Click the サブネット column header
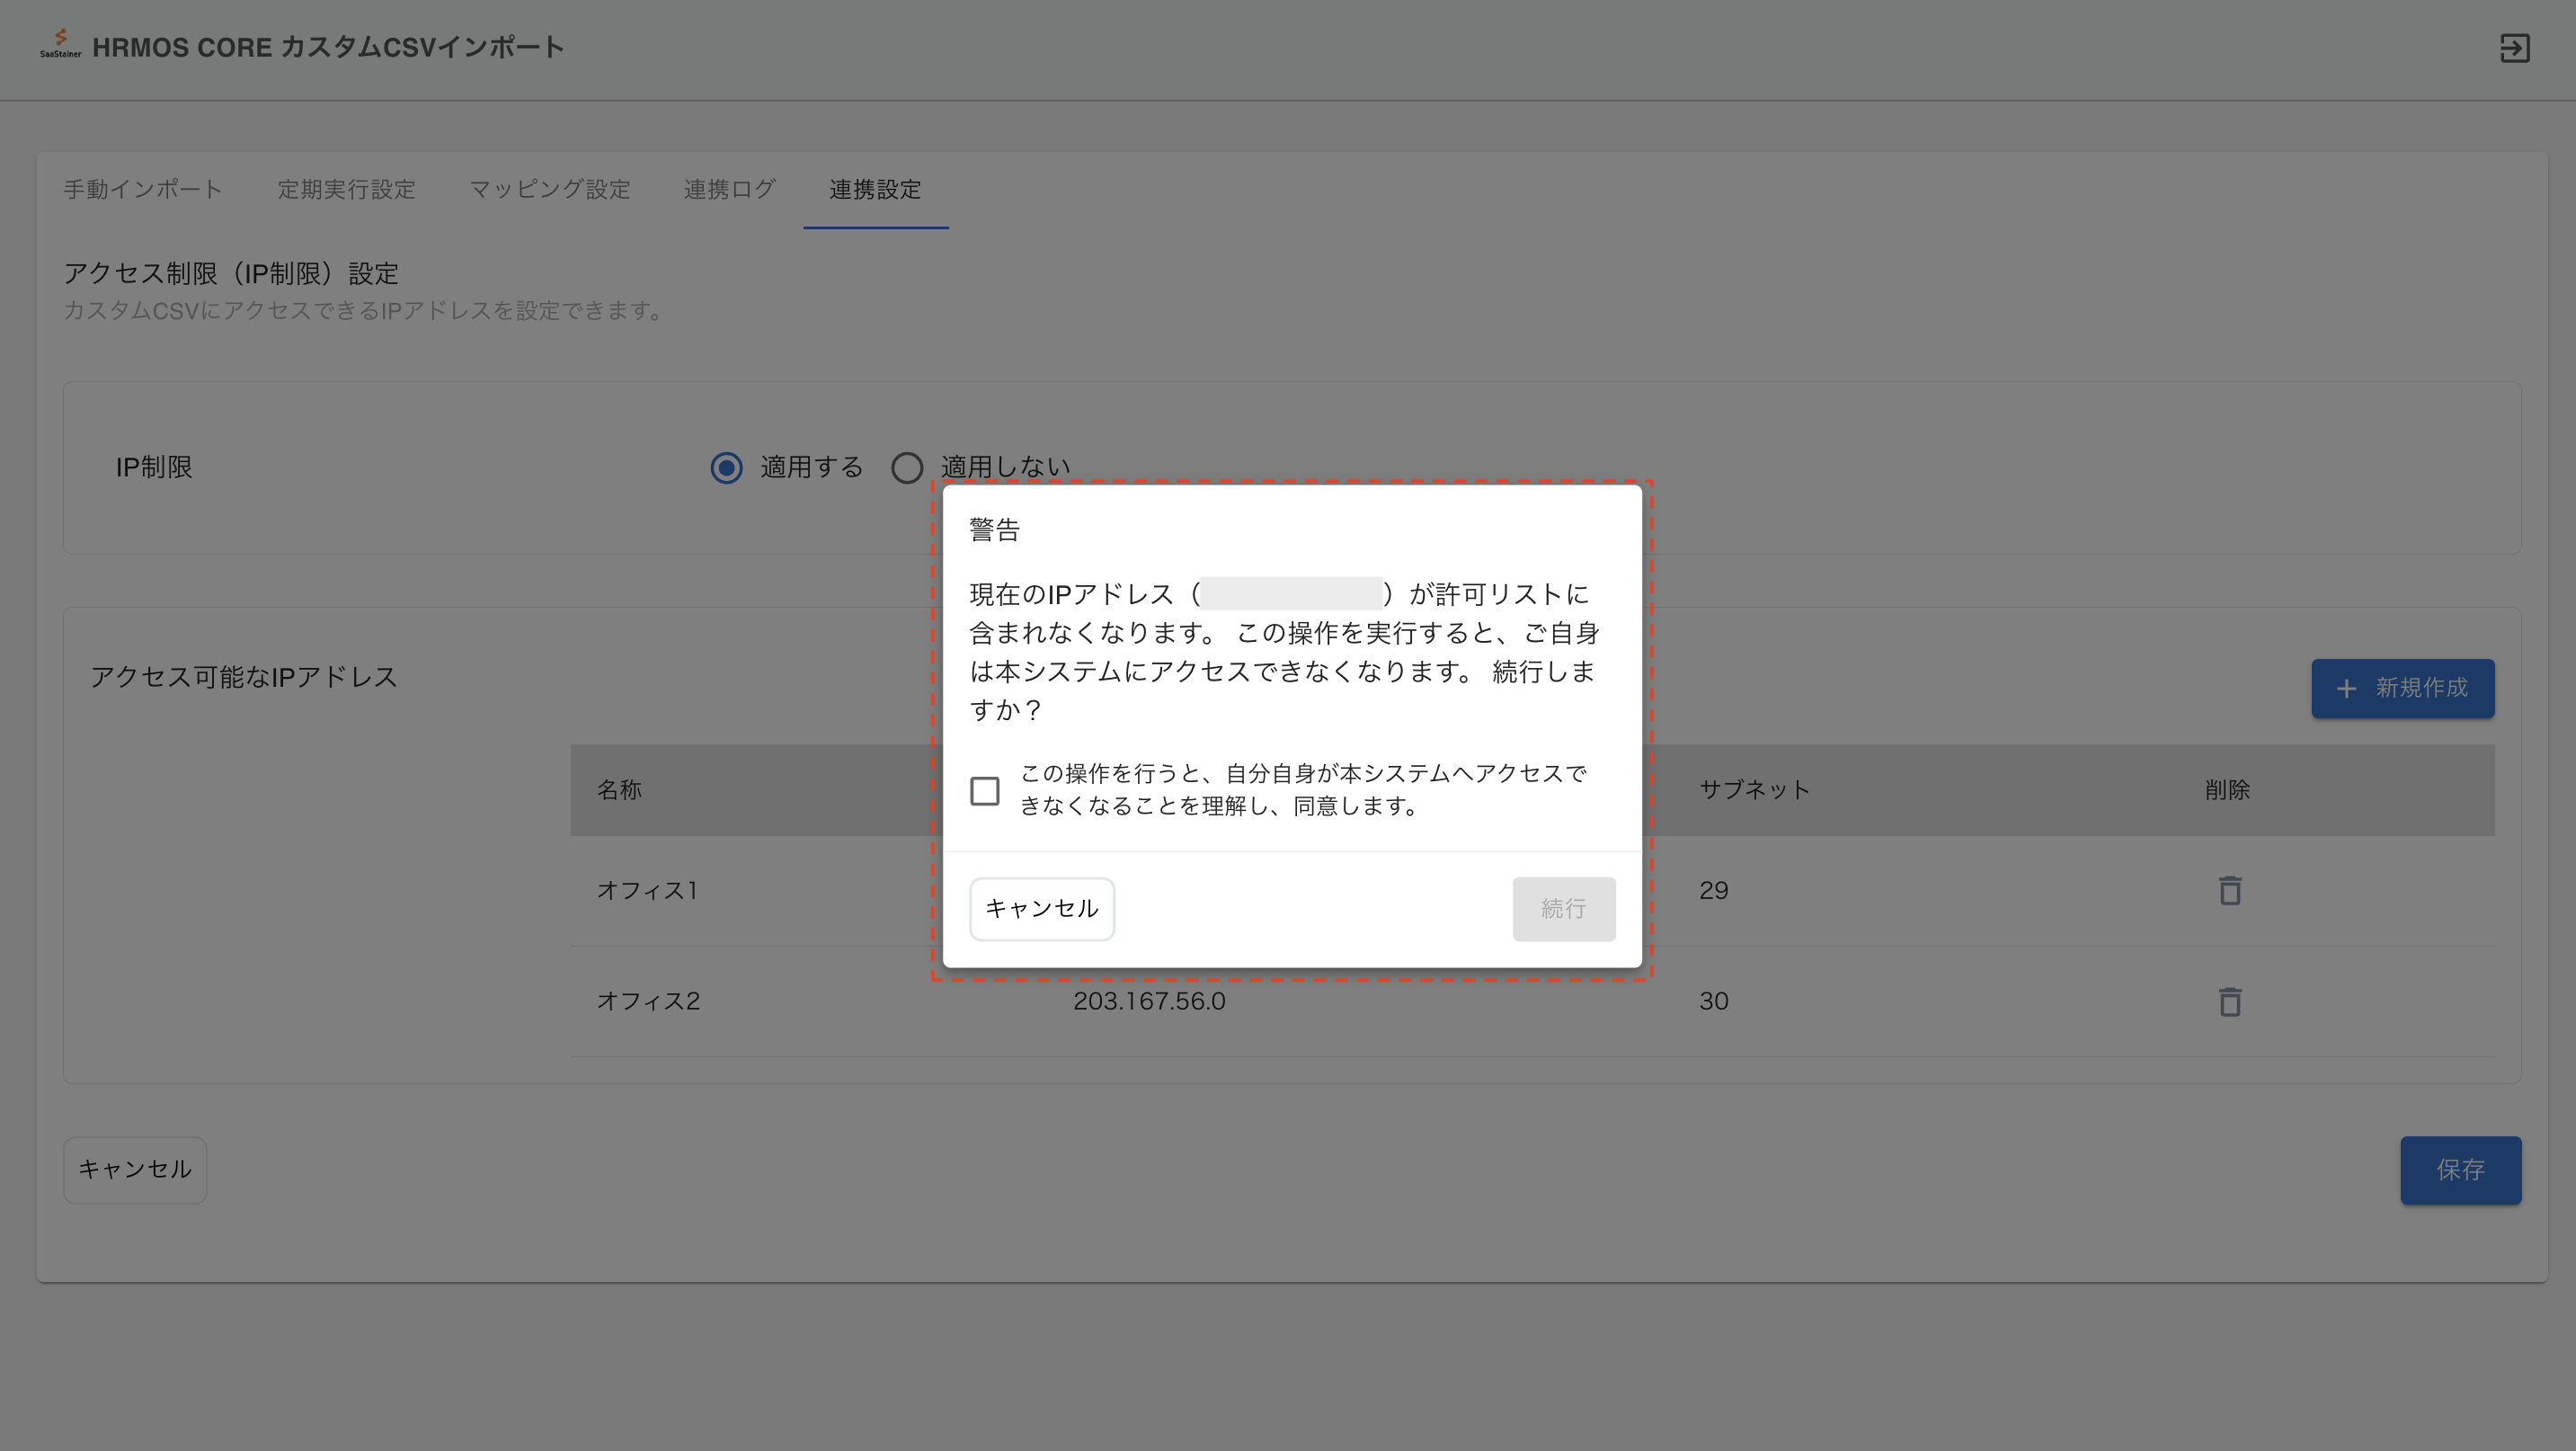This screenshot has width=2576, height=1451. (1754, 789)
